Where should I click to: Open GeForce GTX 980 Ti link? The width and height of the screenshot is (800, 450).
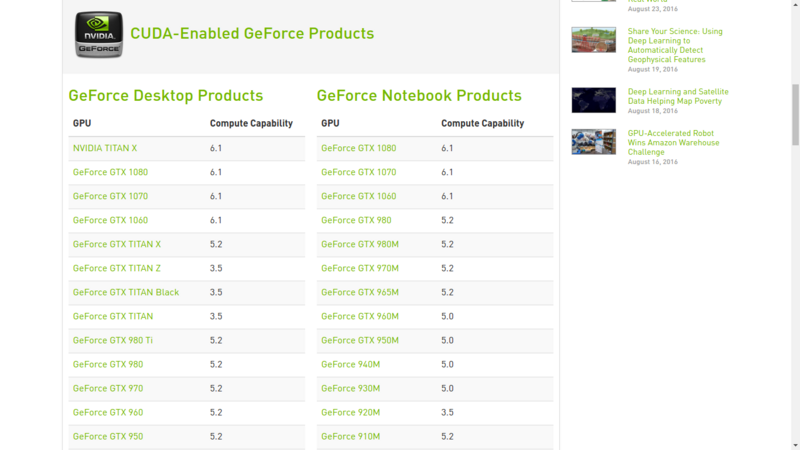[x=113, y=340]
